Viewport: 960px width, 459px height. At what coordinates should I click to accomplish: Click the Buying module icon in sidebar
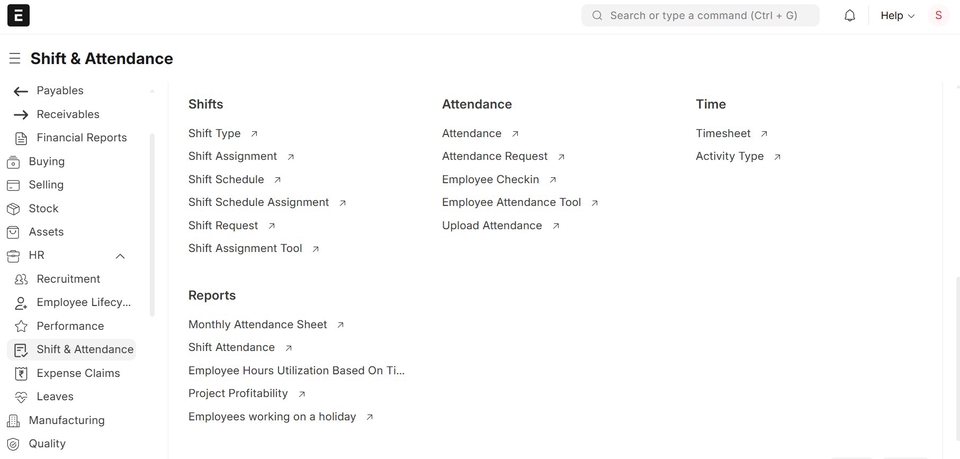point(13,162)
